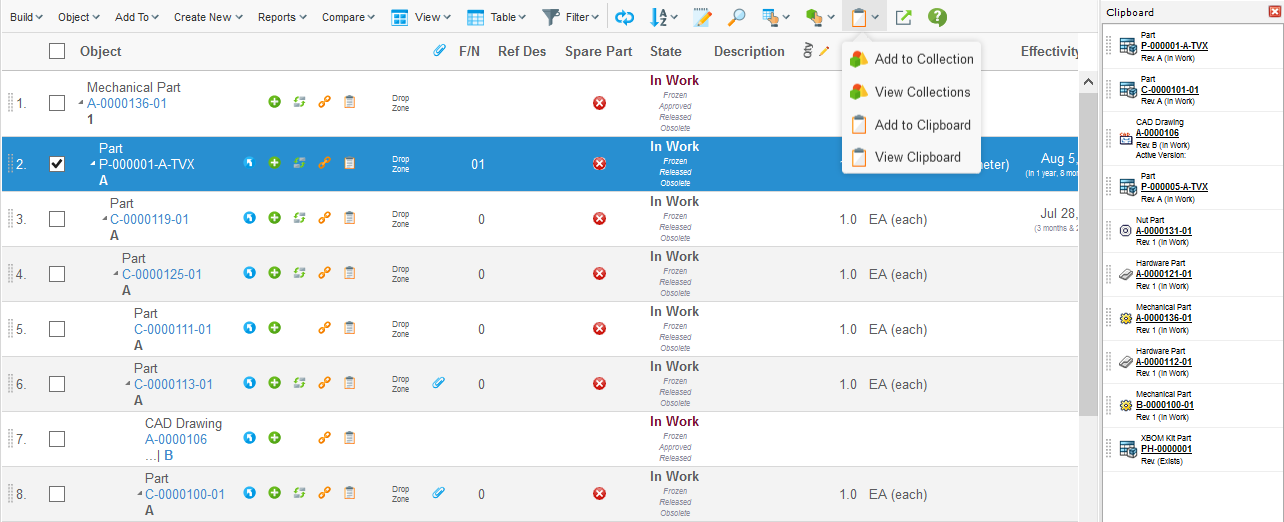Select View Collections menu item

tap(921, 92)
